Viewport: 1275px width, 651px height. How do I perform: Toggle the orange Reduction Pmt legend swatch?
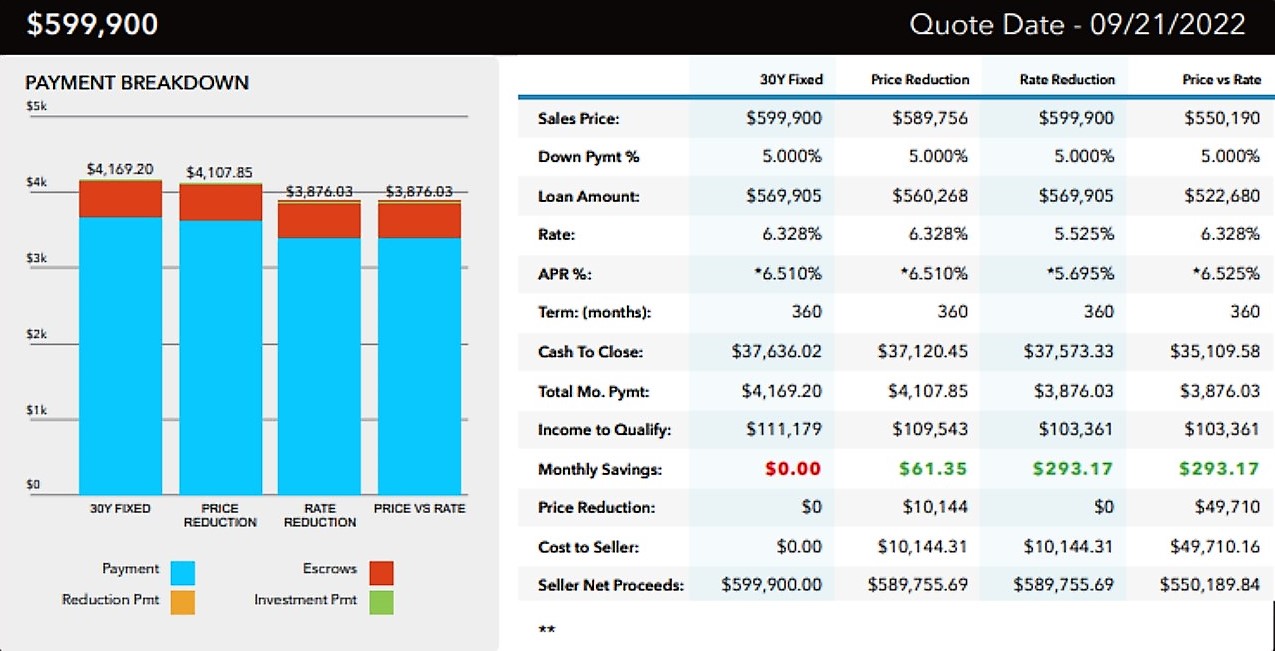click(182, 602)
